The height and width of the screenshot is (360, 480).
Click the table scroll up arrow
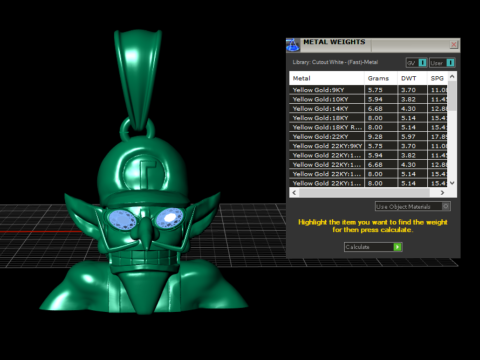452,77
